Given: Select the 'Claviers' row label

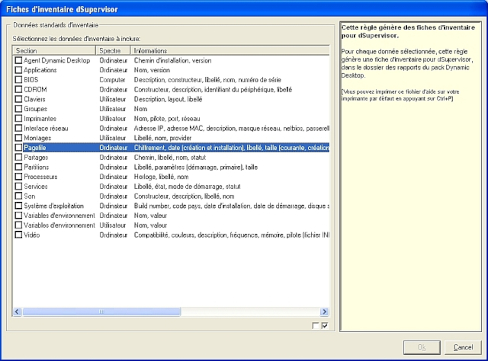Looking at the screenshot, I should tap(34, 99).
